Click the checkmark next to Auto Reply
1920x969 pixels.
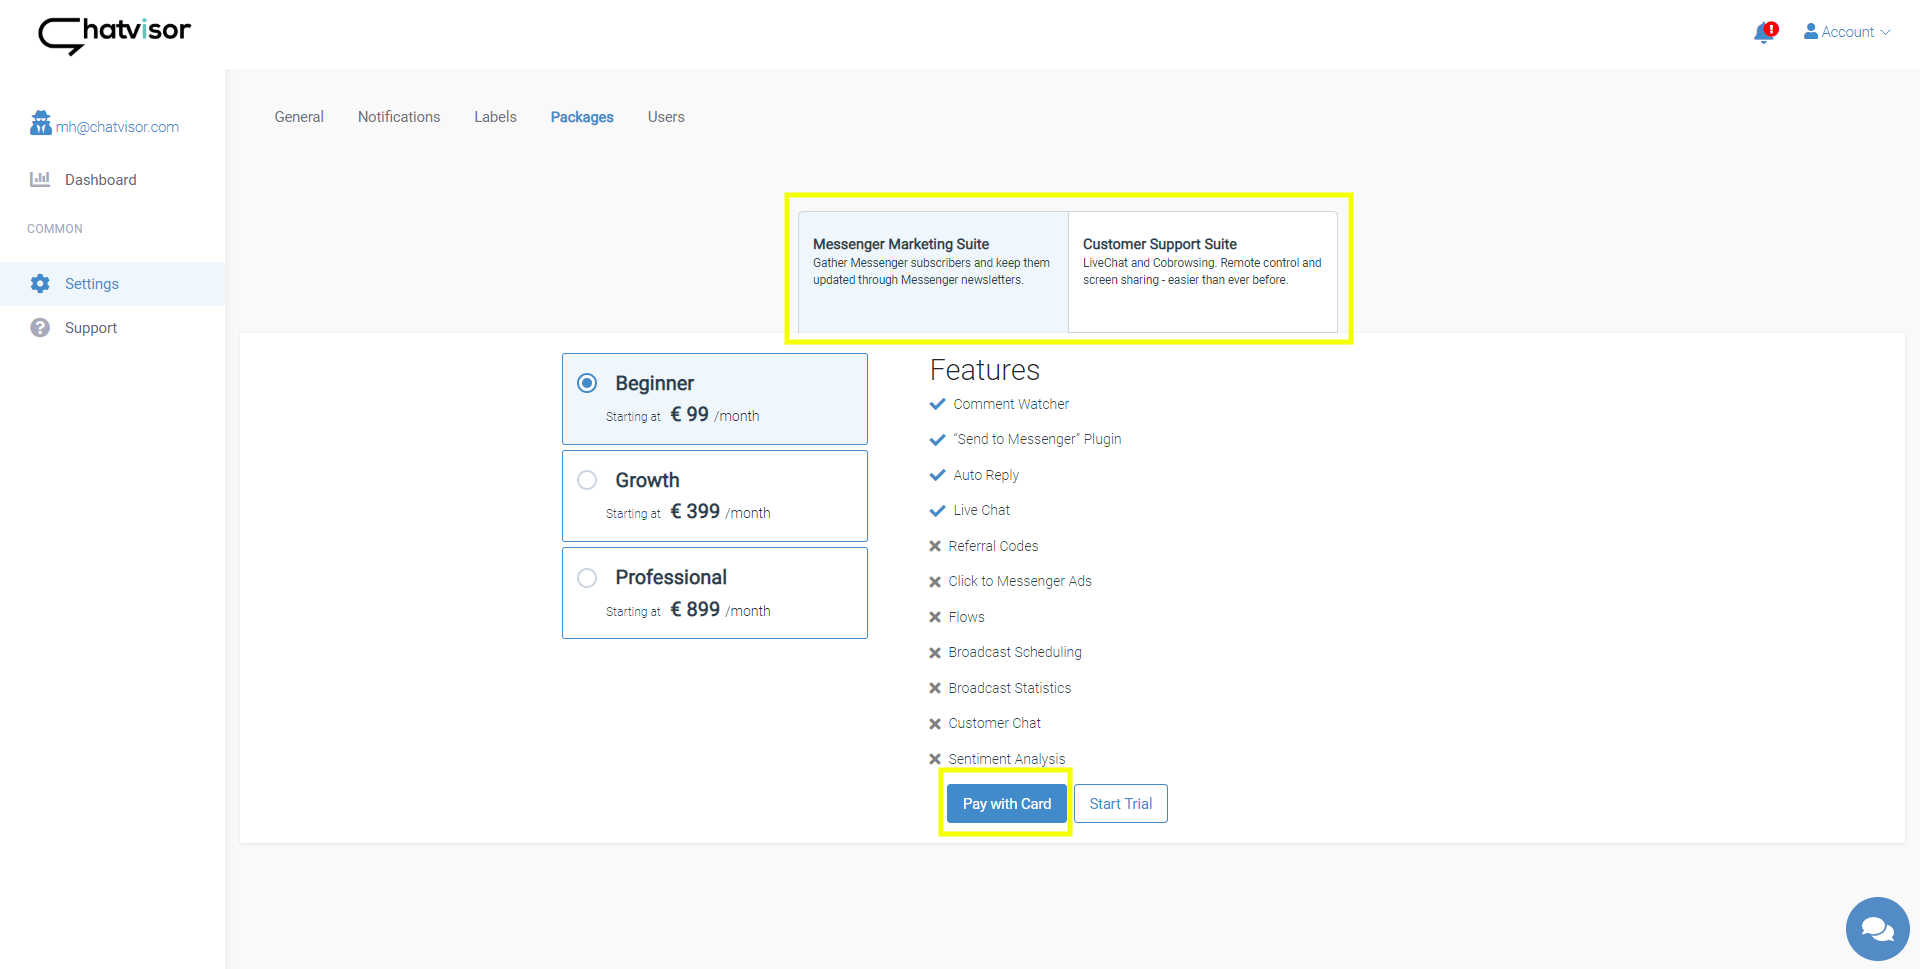(x=937, y=475)
